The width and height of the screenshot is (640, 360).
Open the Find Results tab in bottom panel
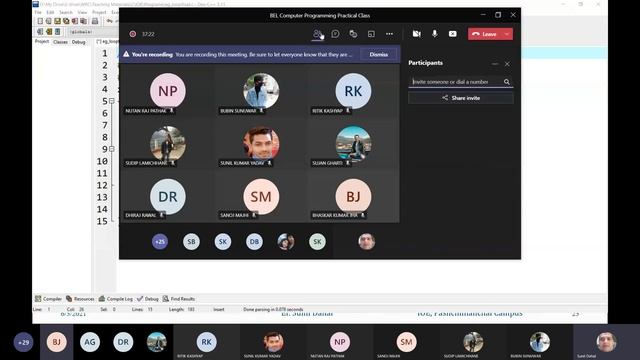(179, 299)
